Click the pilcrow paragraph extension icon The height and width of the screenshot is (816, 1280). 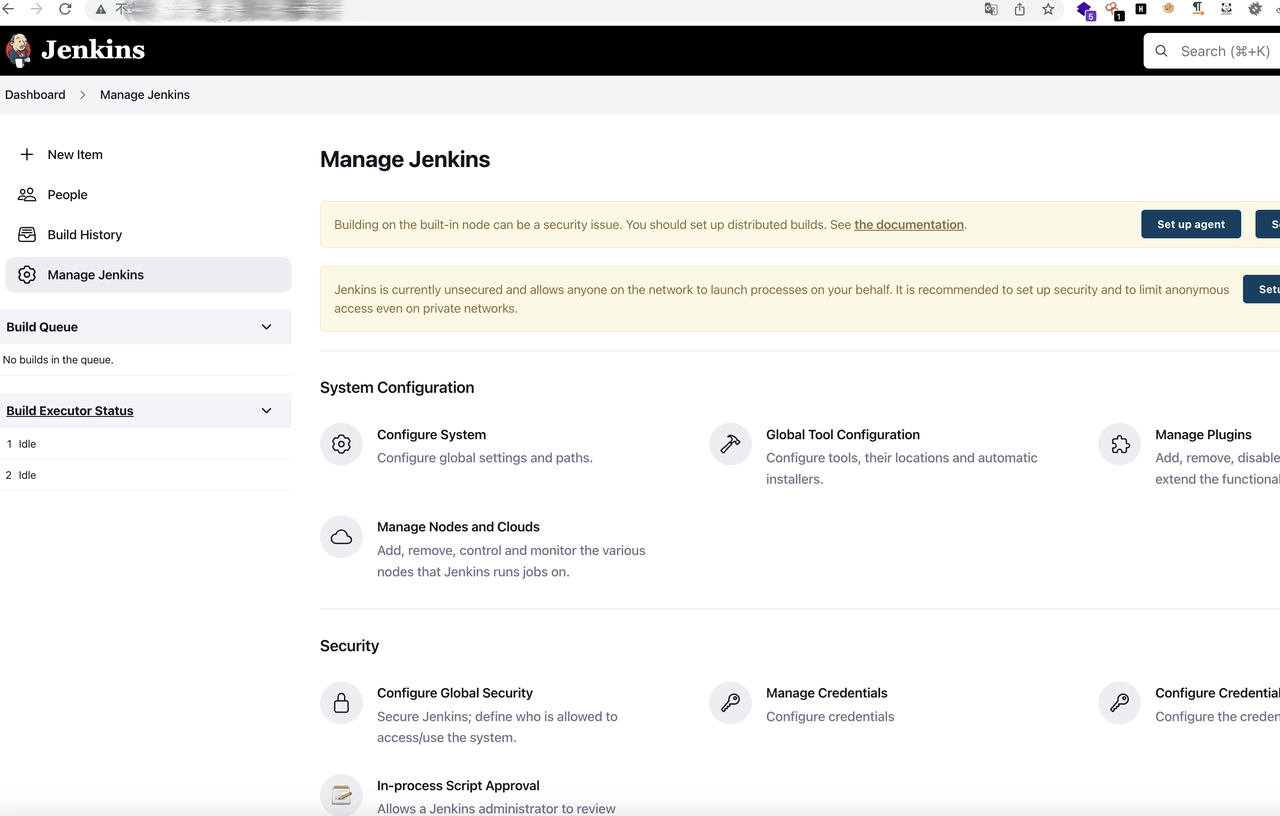click(x=1198, y=9)
